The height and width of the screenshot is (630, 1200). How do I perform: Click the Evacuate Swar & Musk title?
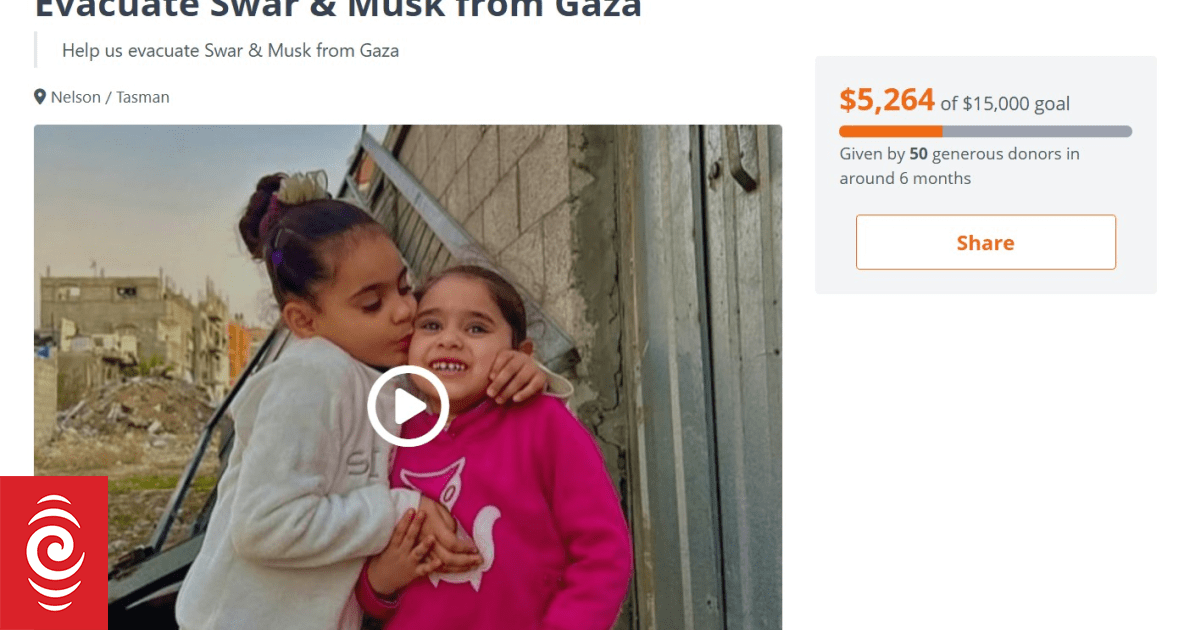pyautogui.click(x=337, y=10)
